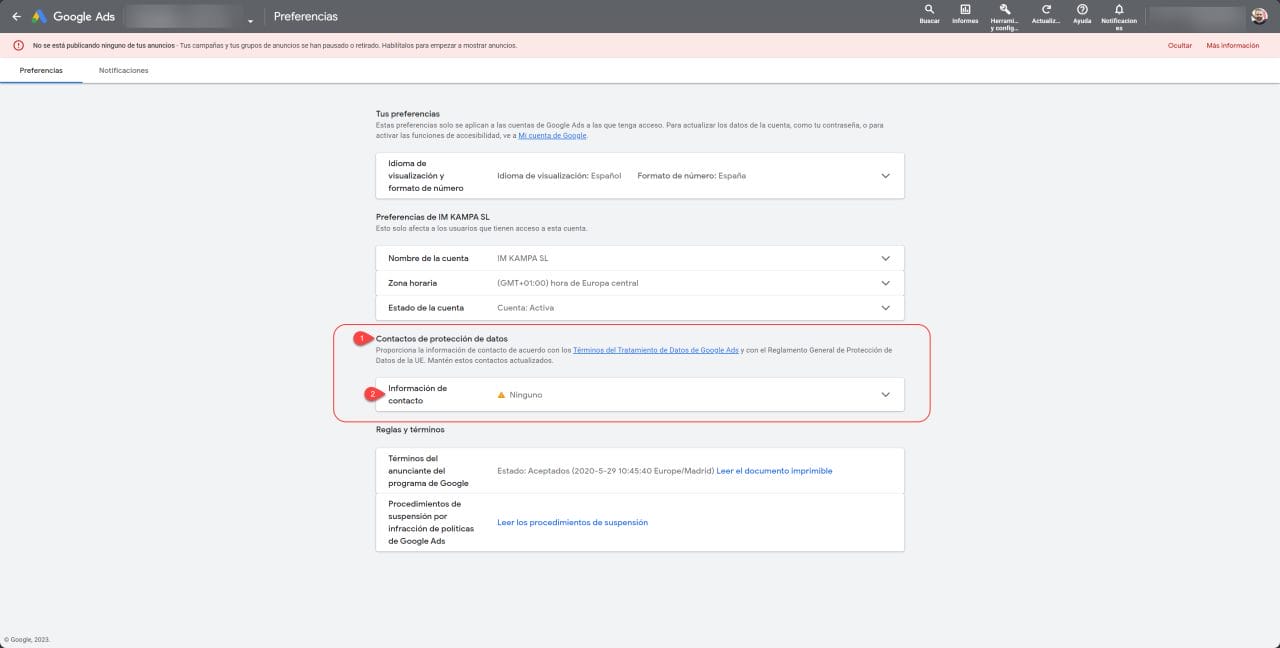Image resolution: width=1280 pixels, height=648 pixels.
Task: Open the account selector dropdown arrow
Action: tap(250, 21)
